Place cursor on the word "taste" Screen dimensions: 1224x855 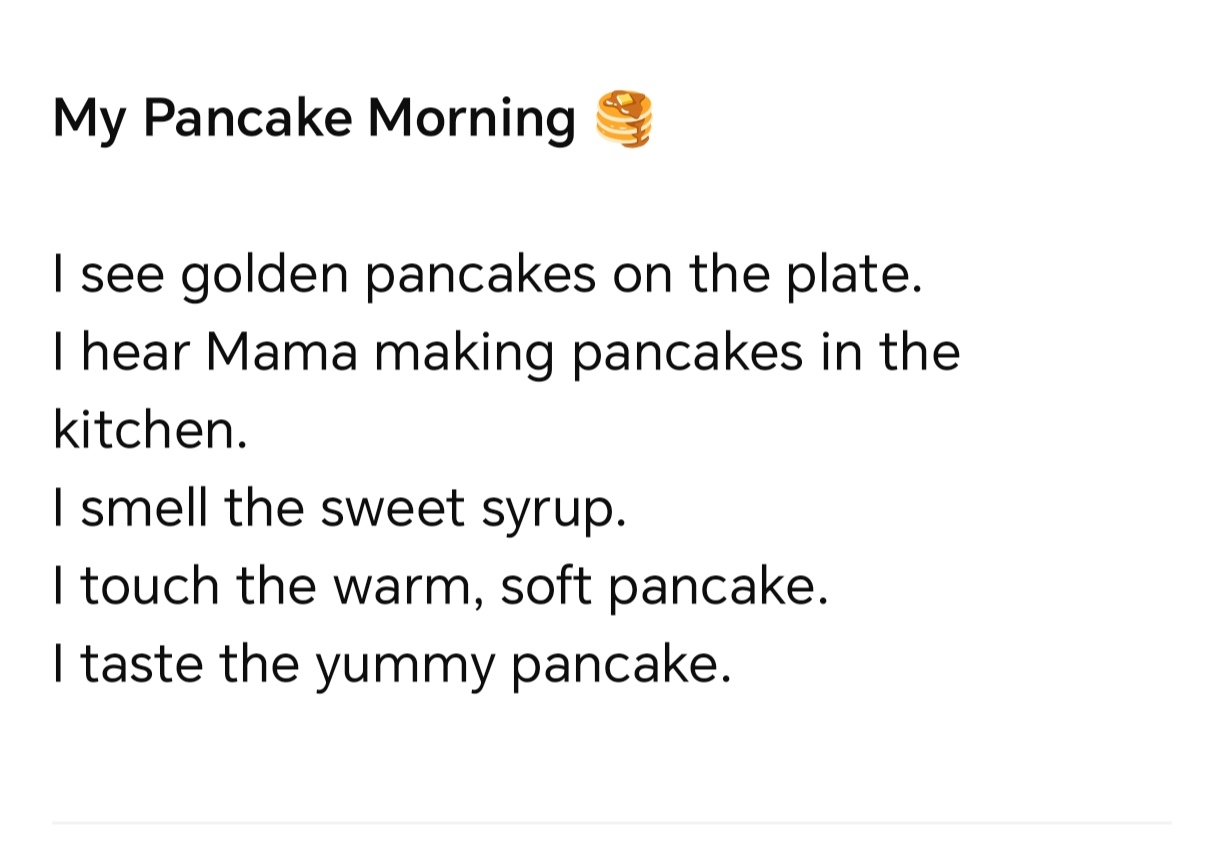(141, 663)
